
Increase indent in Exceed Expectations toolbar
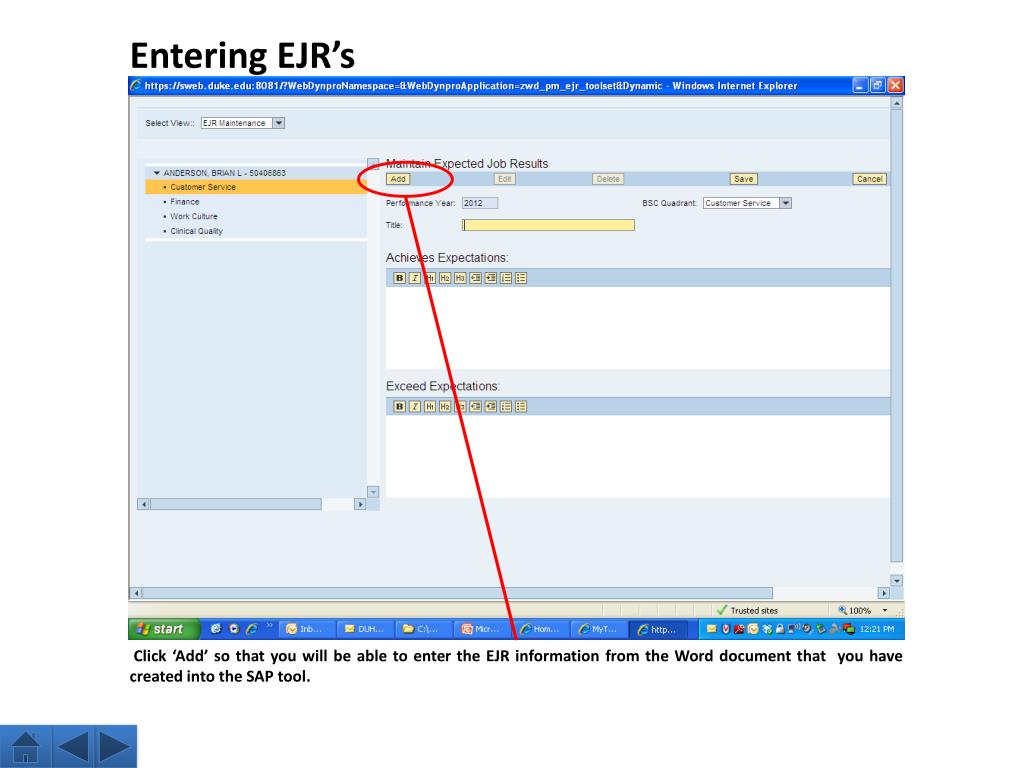coord(490,406)
